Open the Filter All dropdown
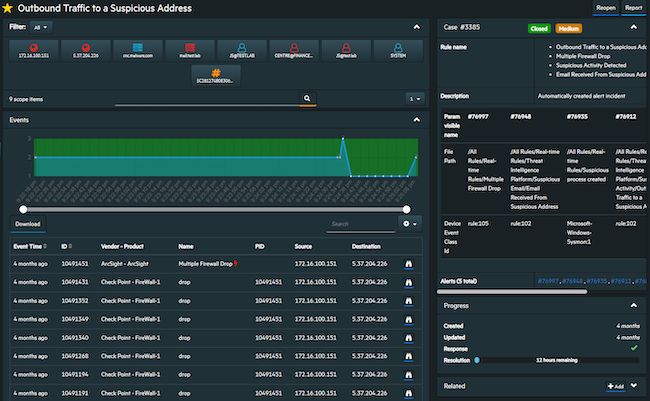 [x=42, y=27]
